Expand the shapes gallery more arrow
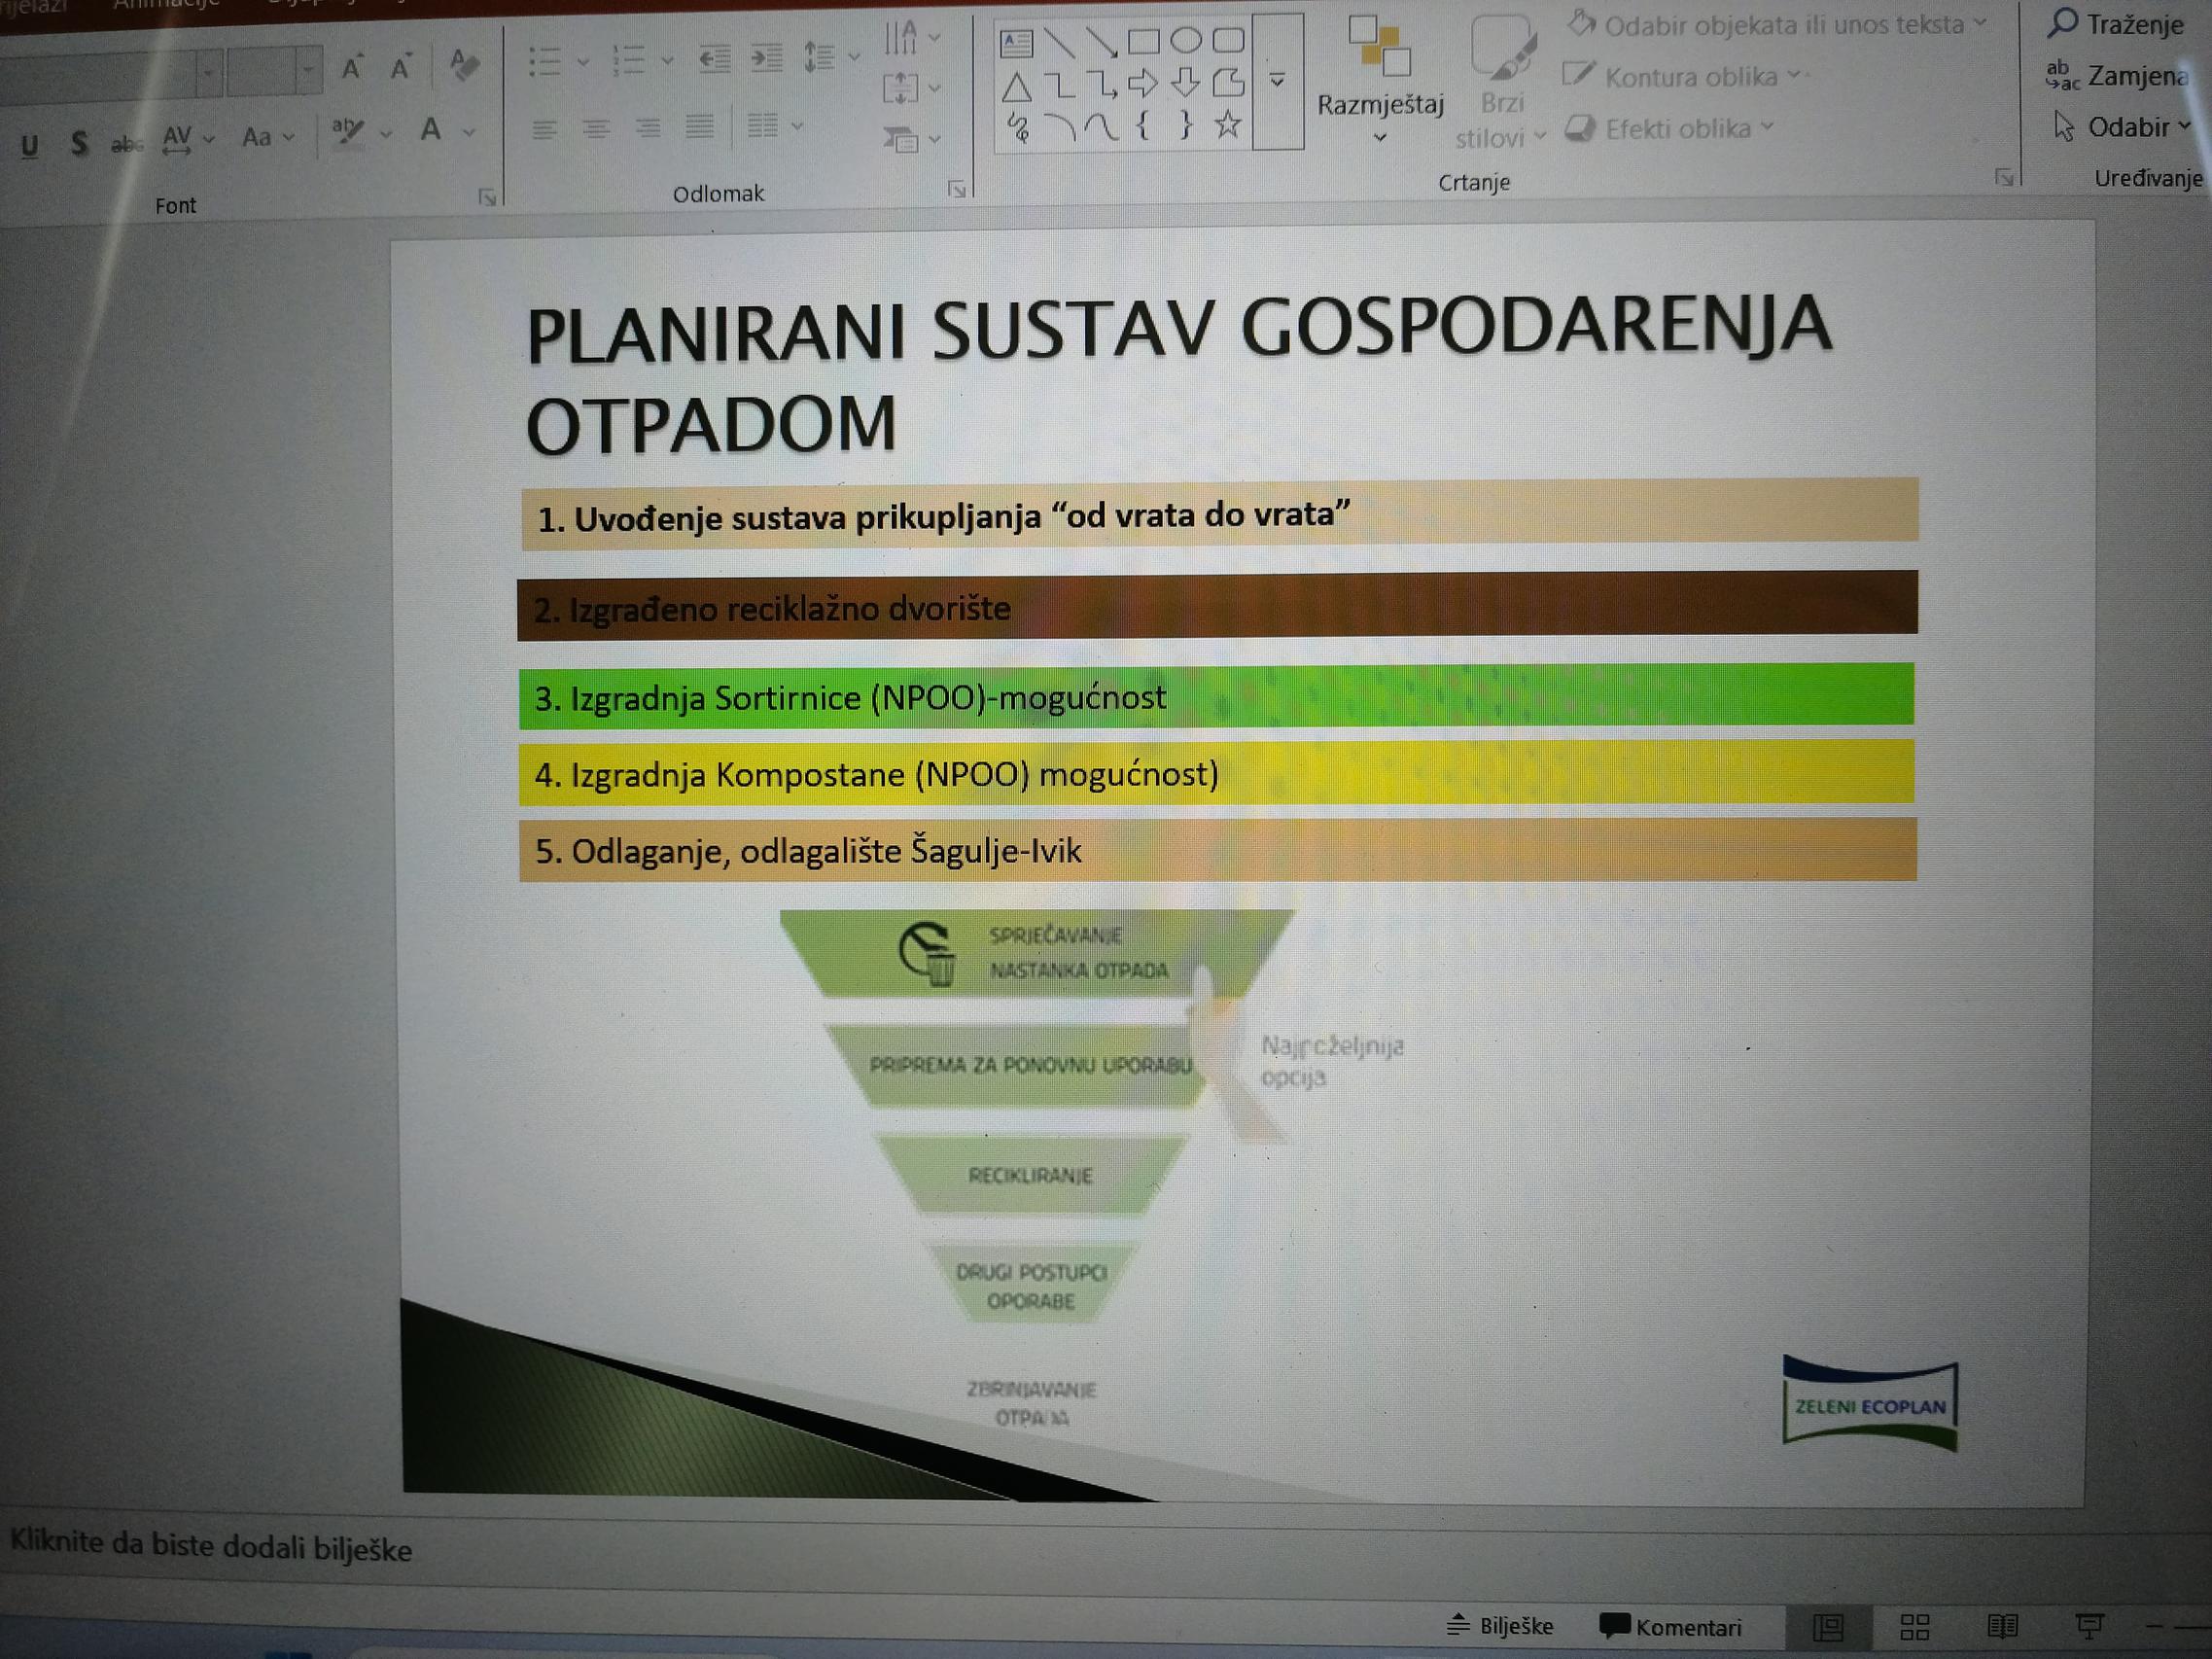Image resolution: width=2212 pixels, height=1659 pixels. point(1277,80)
